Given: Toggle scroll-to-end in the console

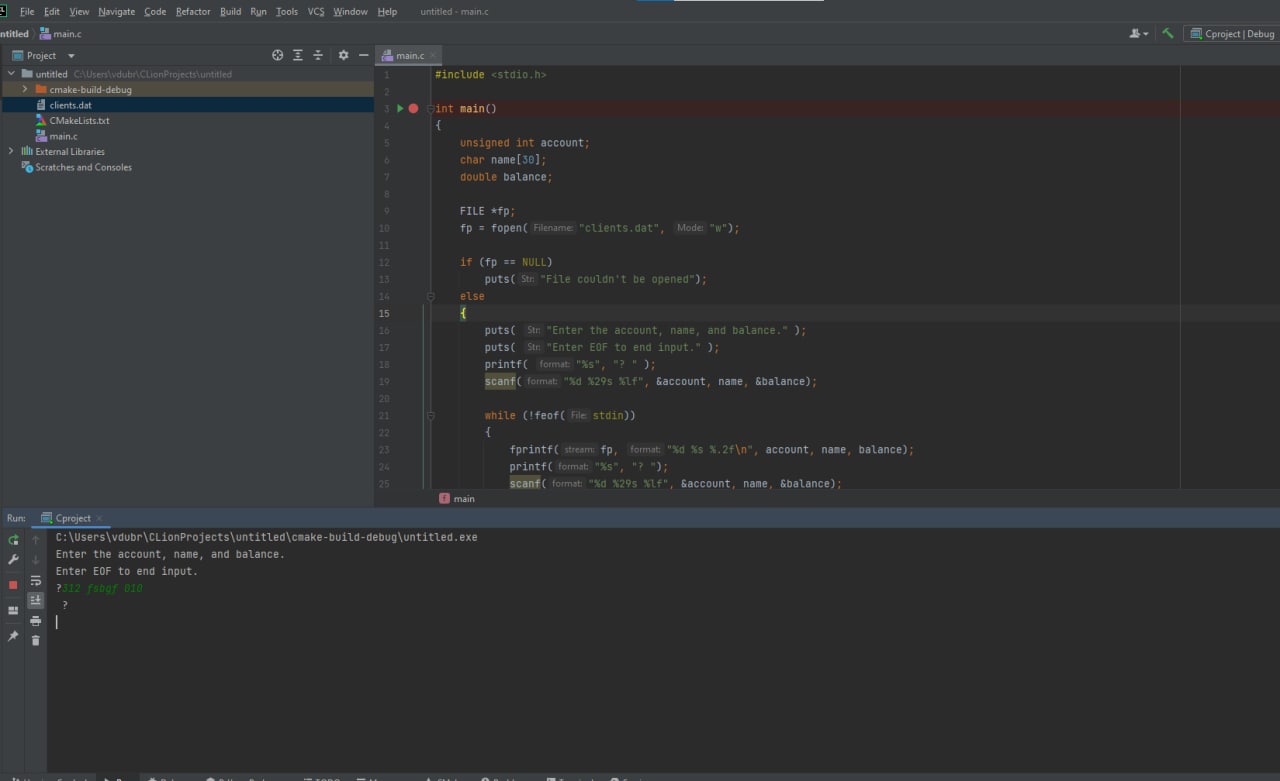Looking at the screenshot, I should pyautogui.click(x=36, y=600).
